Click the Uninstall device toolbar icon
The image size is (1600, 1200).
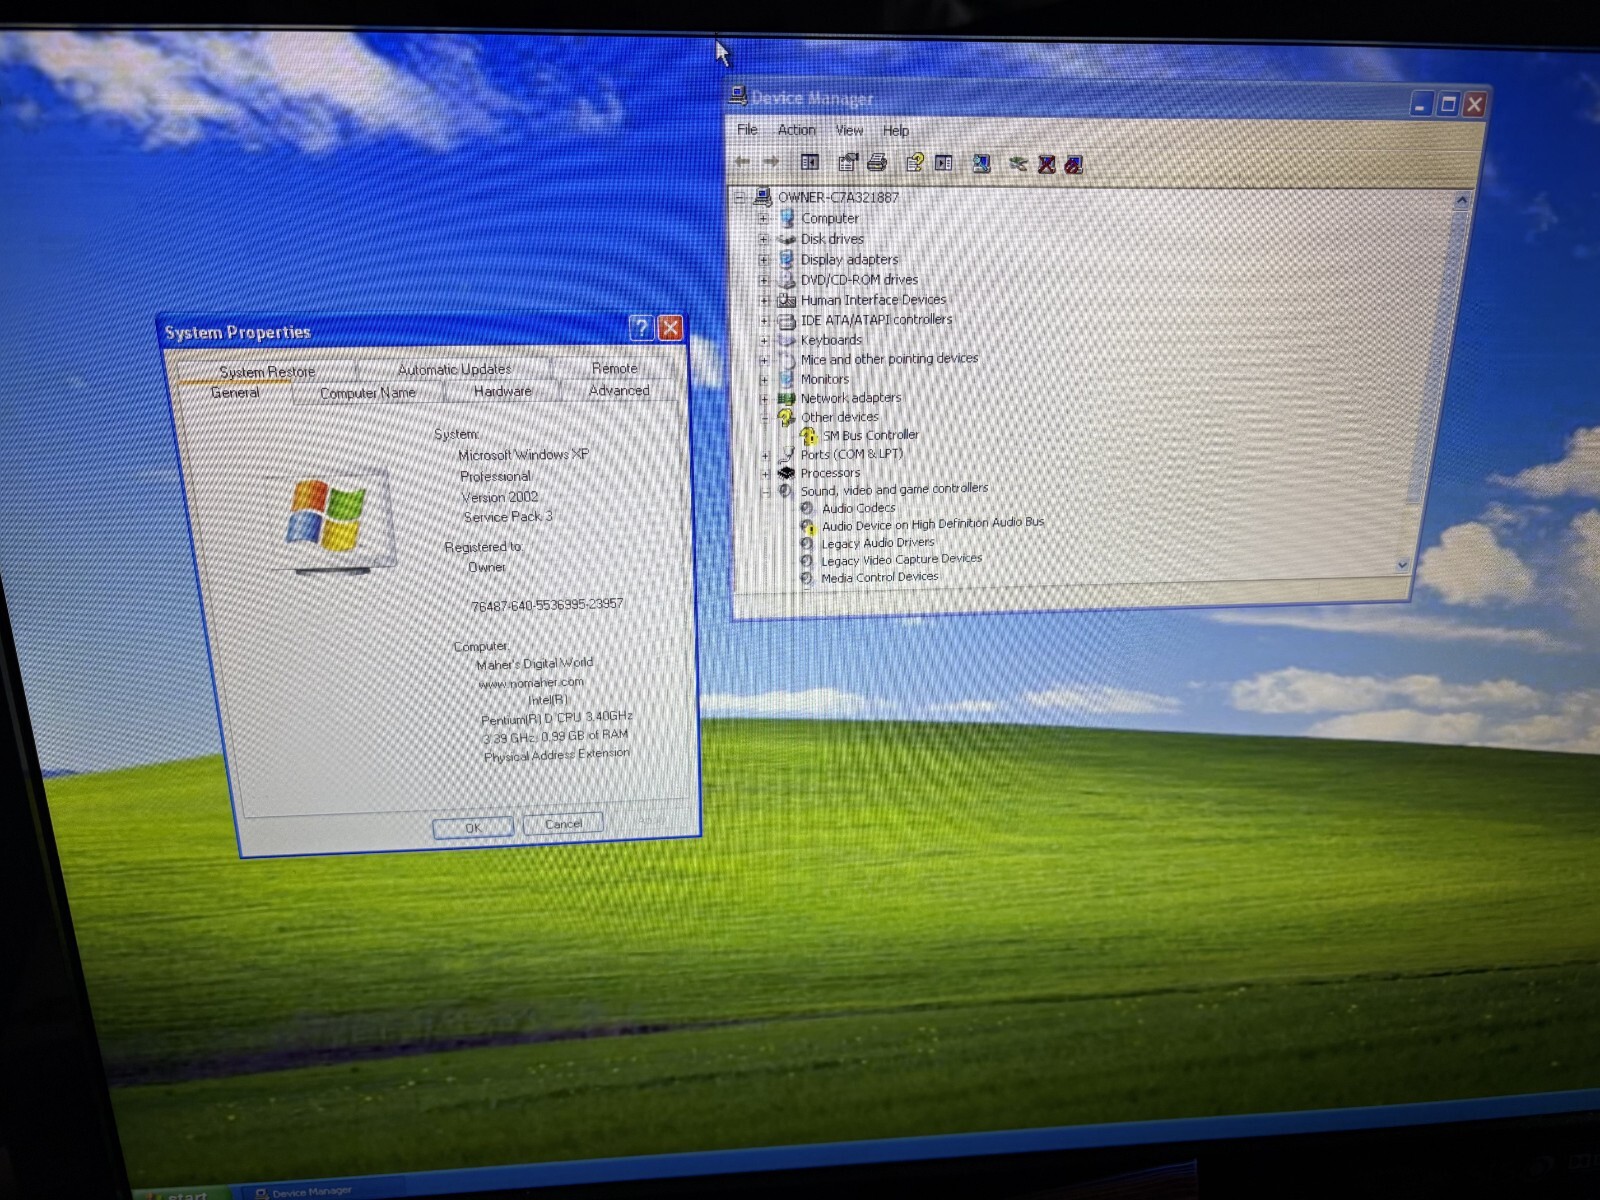pyautogui.click(x=1046, y=165)
